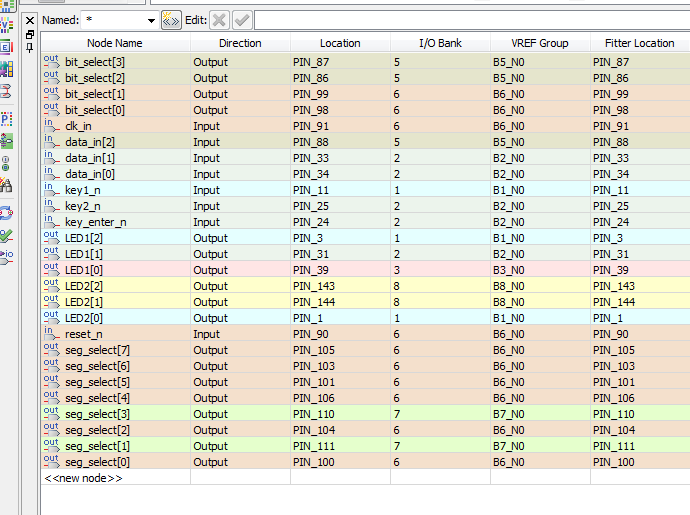Sort by the Node Name column header

(115, 43)
